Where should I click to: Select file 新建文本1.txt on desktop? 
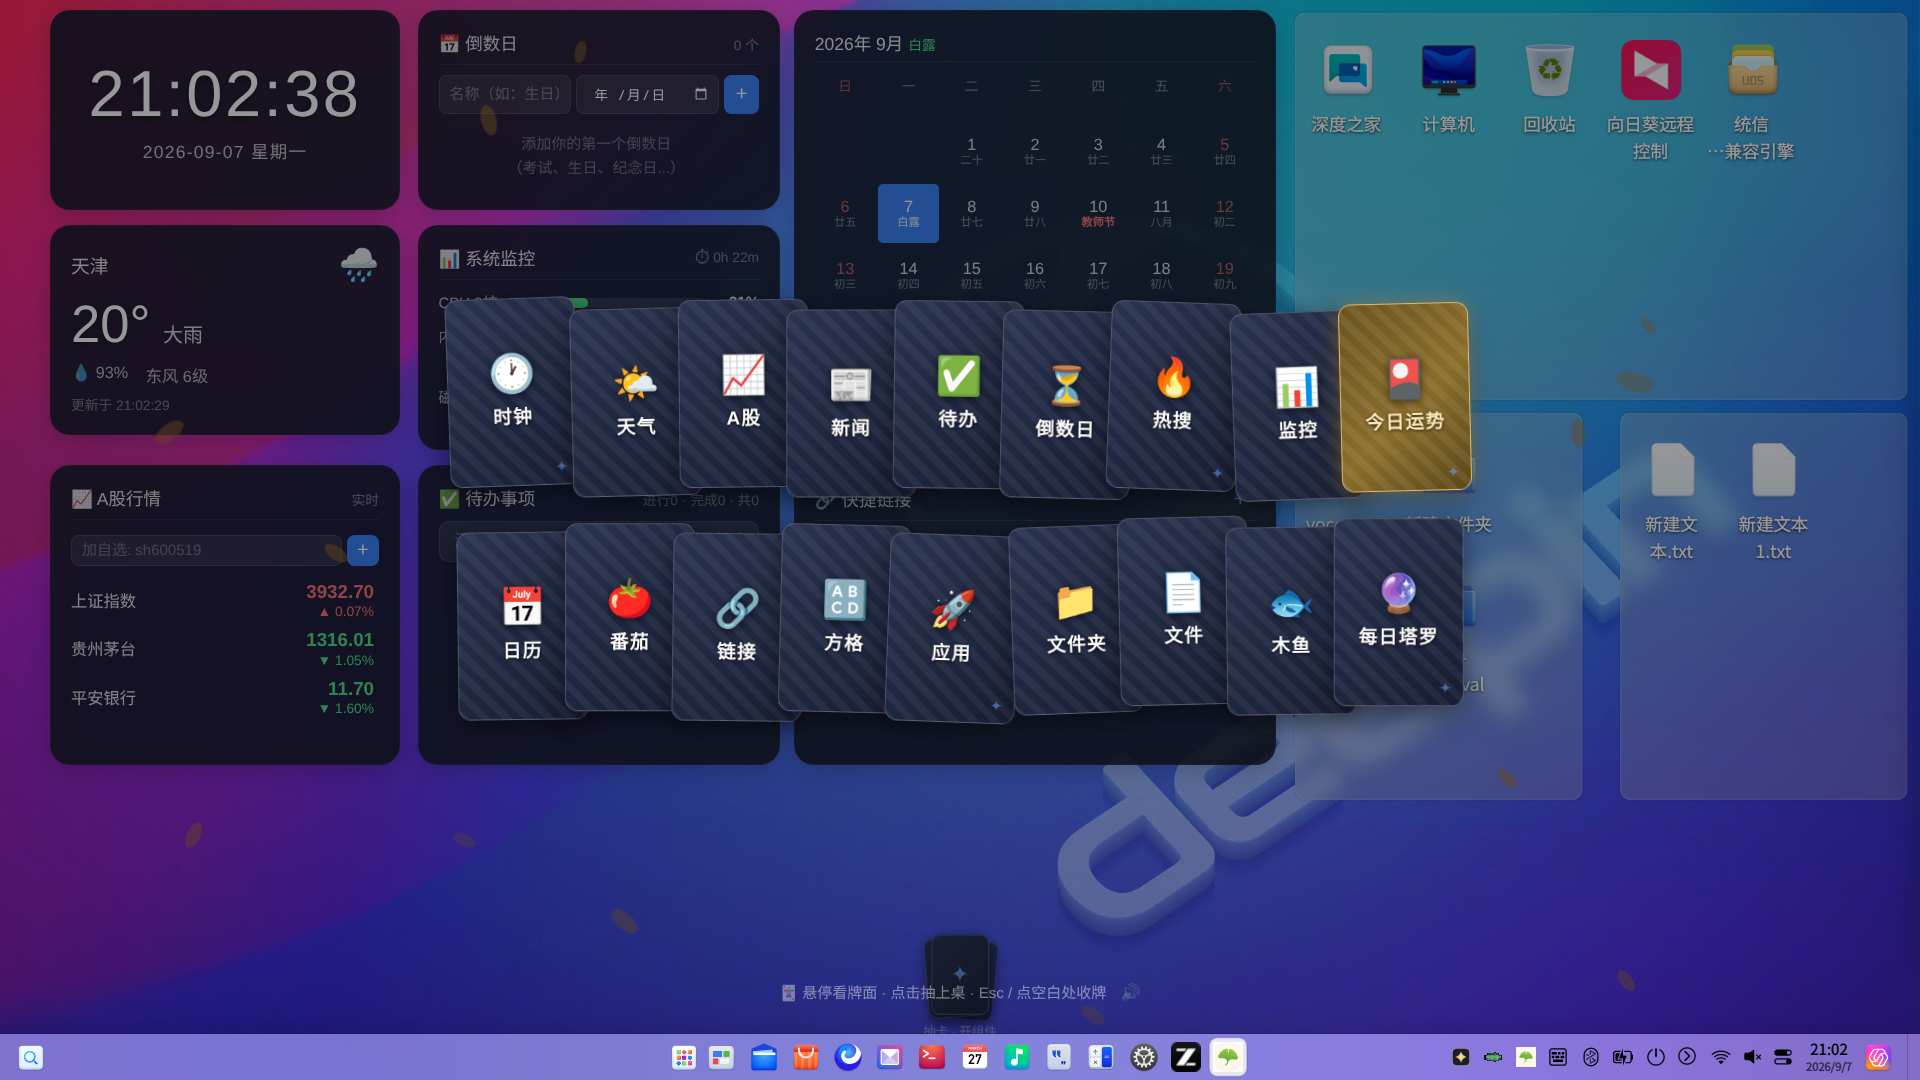1773,502
